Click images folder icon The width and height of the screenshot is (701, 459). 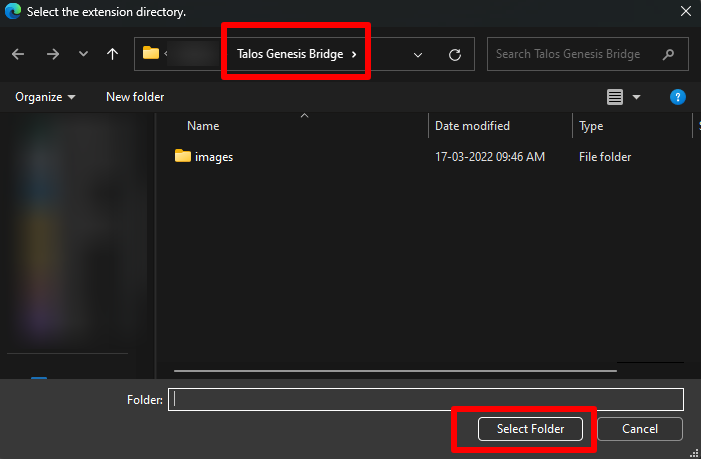point(182,156)
